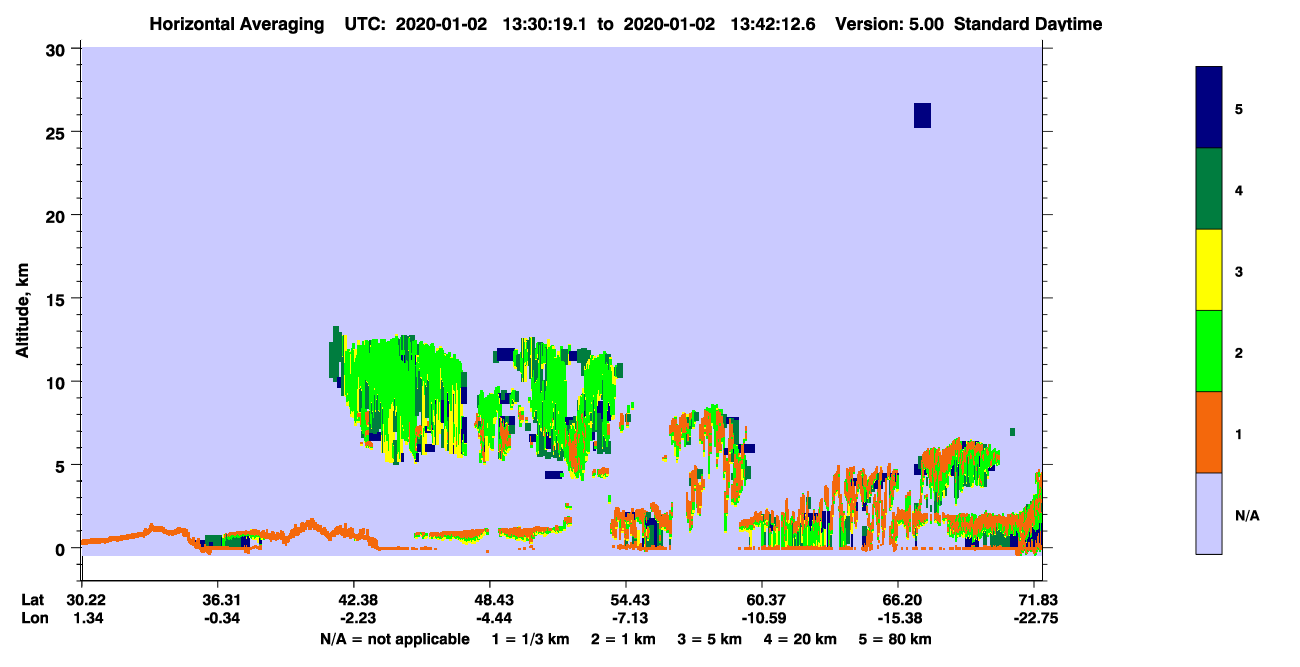This screenshot has width=1300, height=667.
Task: Click the colorbar label 2
Action: click(1239, 351)
